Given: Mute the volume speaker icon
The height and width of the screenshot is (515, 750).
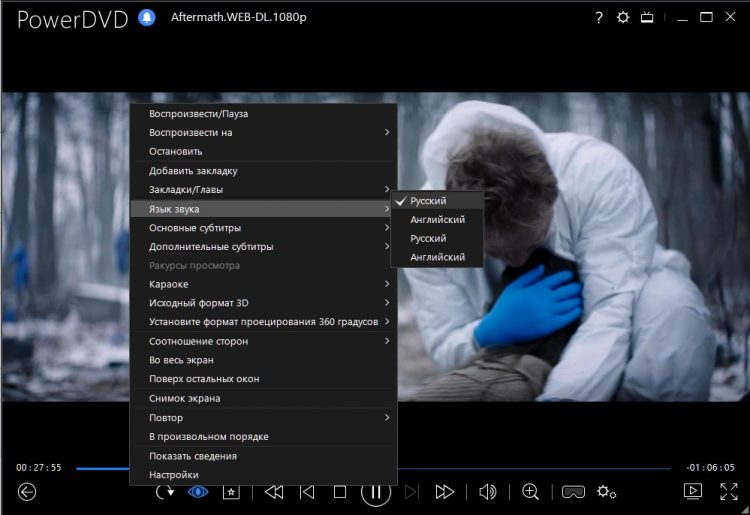Looking at the screenshot, I should point(487,491).
